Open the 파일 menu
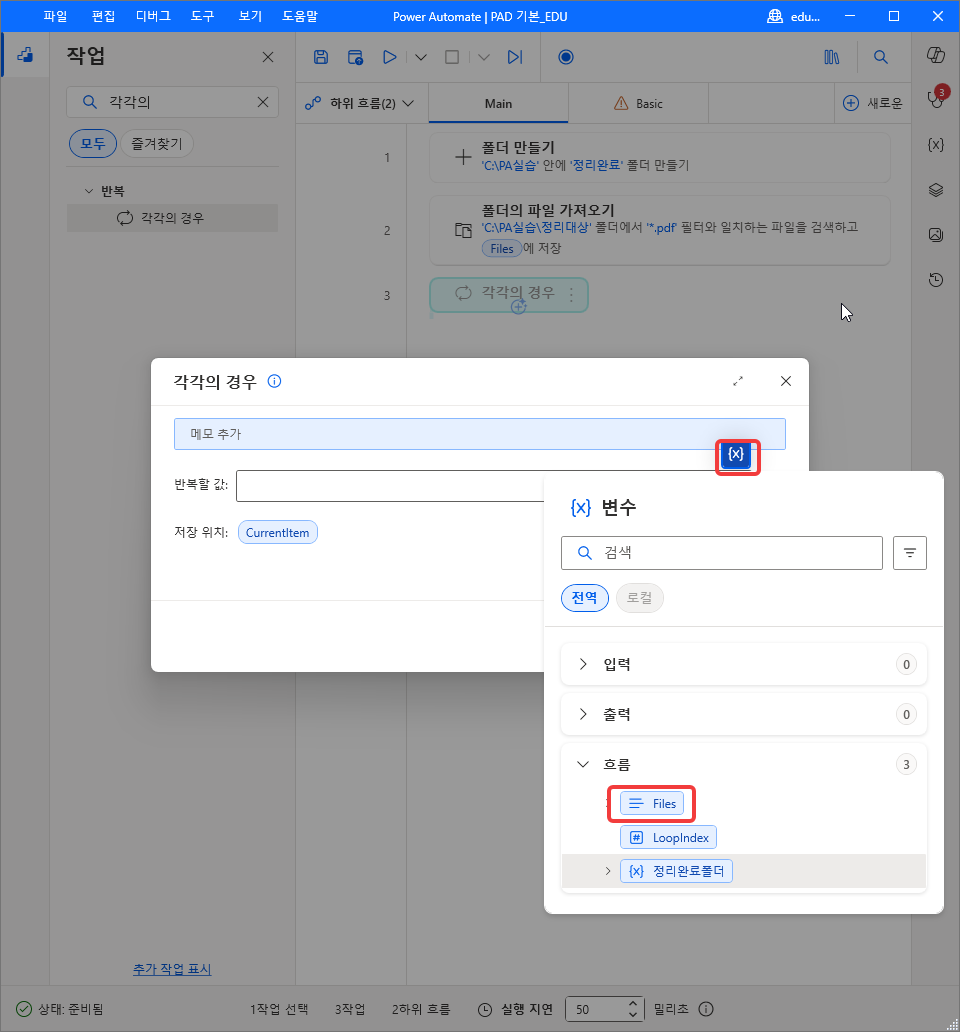Screen dimensions: 960x1032 (x=55, y=16)
